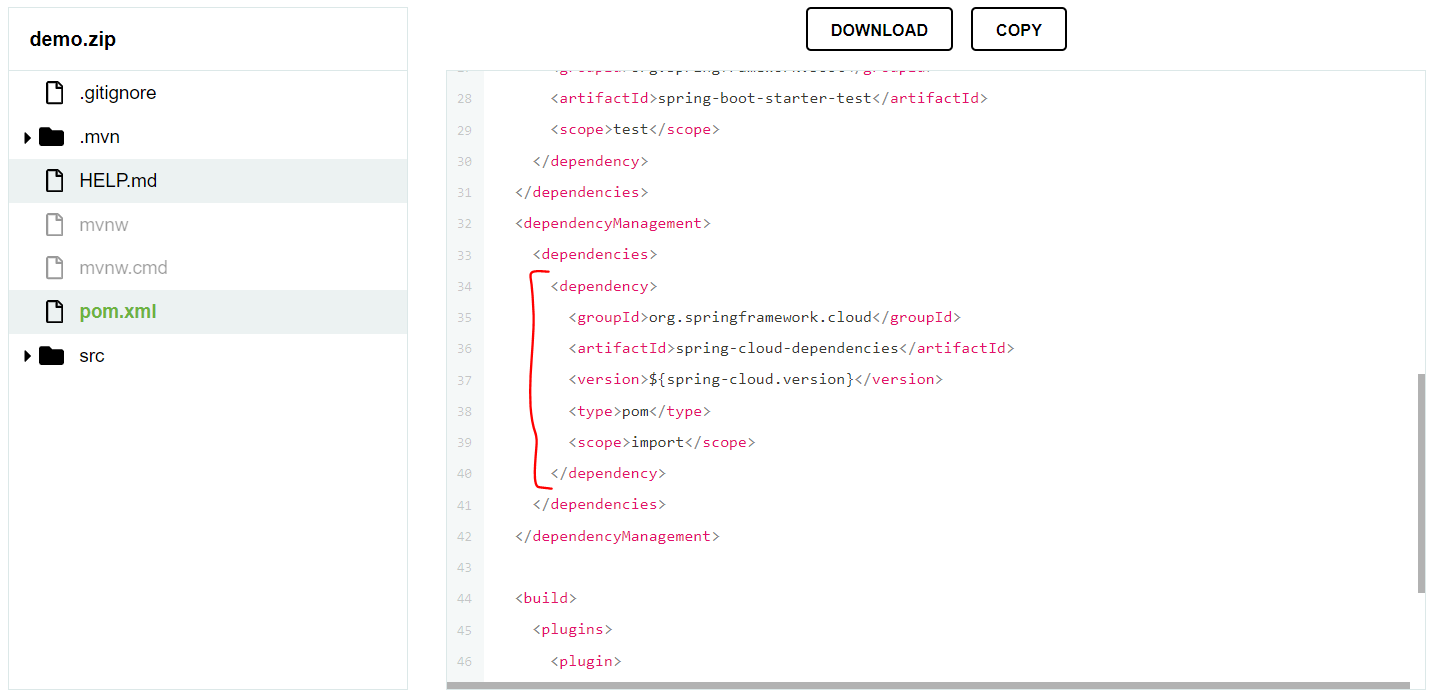
Task: Click the plugin tag on line 46
Action: click(x=586, y=661)
